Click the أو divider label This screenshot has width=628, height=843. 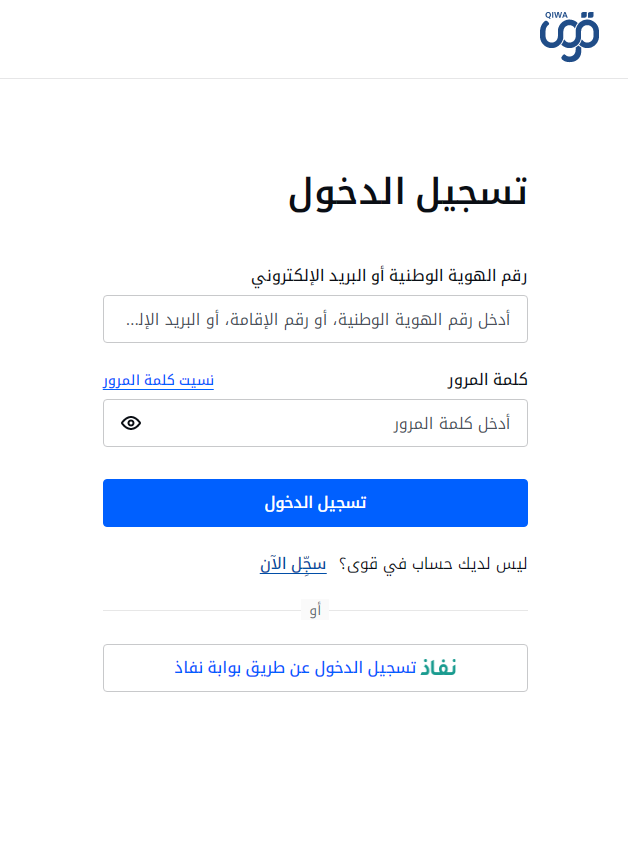(315, 610)
